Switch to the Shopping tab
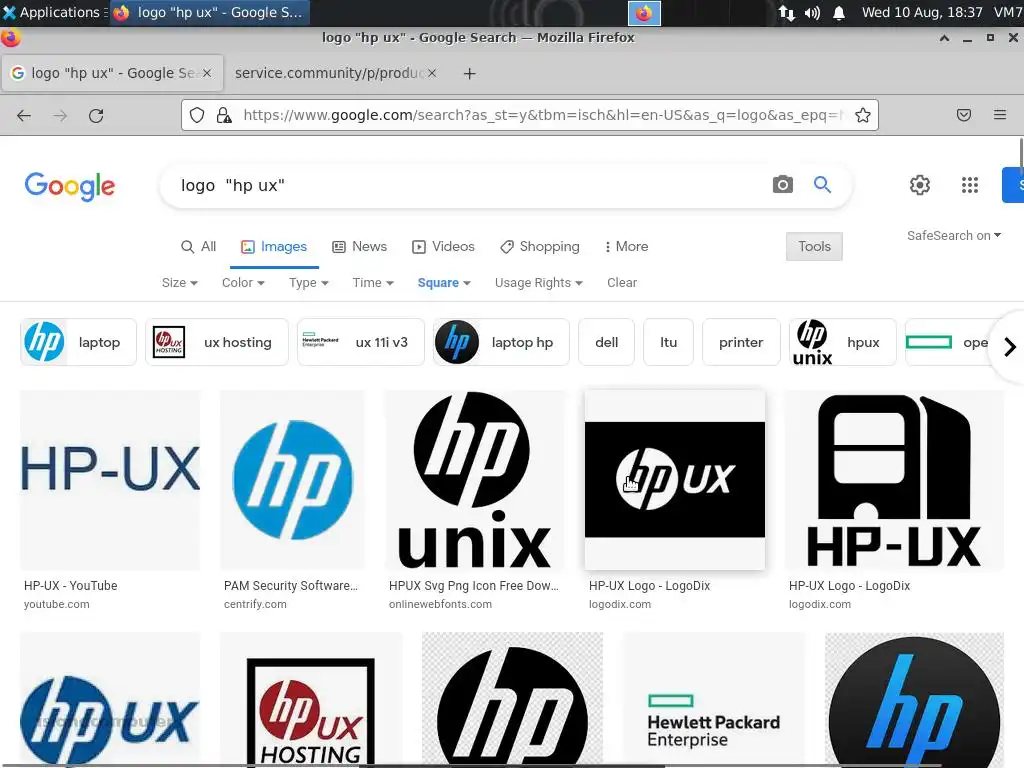This screenshot has height=768, width=1024. point(539,247)
